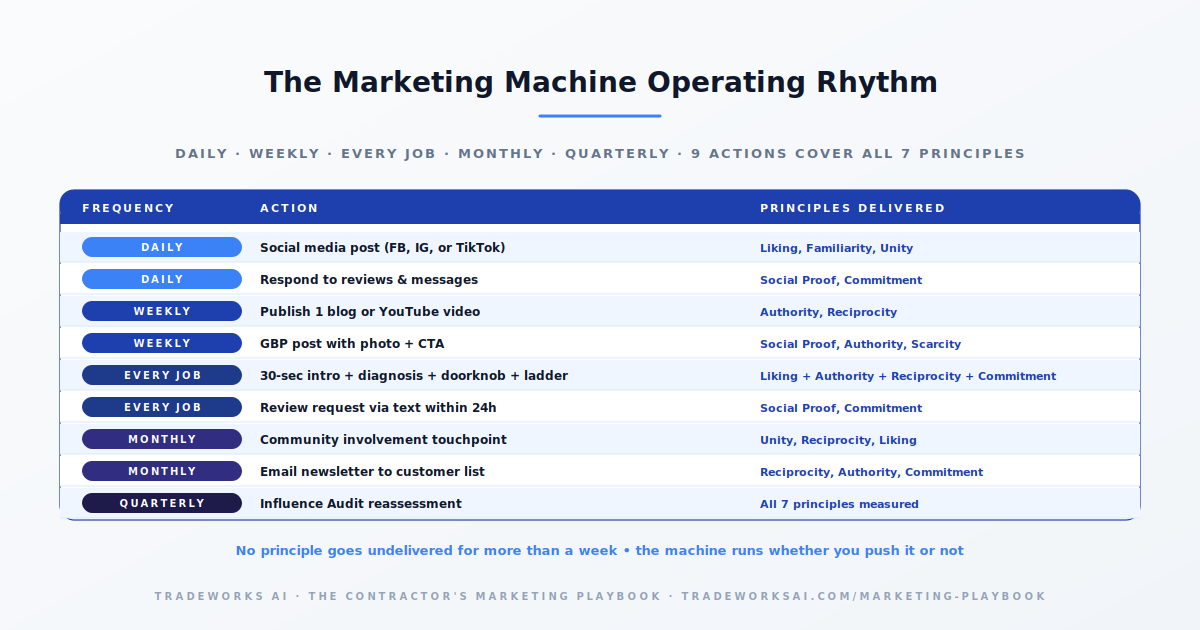Click 'Unity, Reciprocity, Liking' principles
Image resolution: width=1200 pixels, height=630 pixels.
point(838,440)
